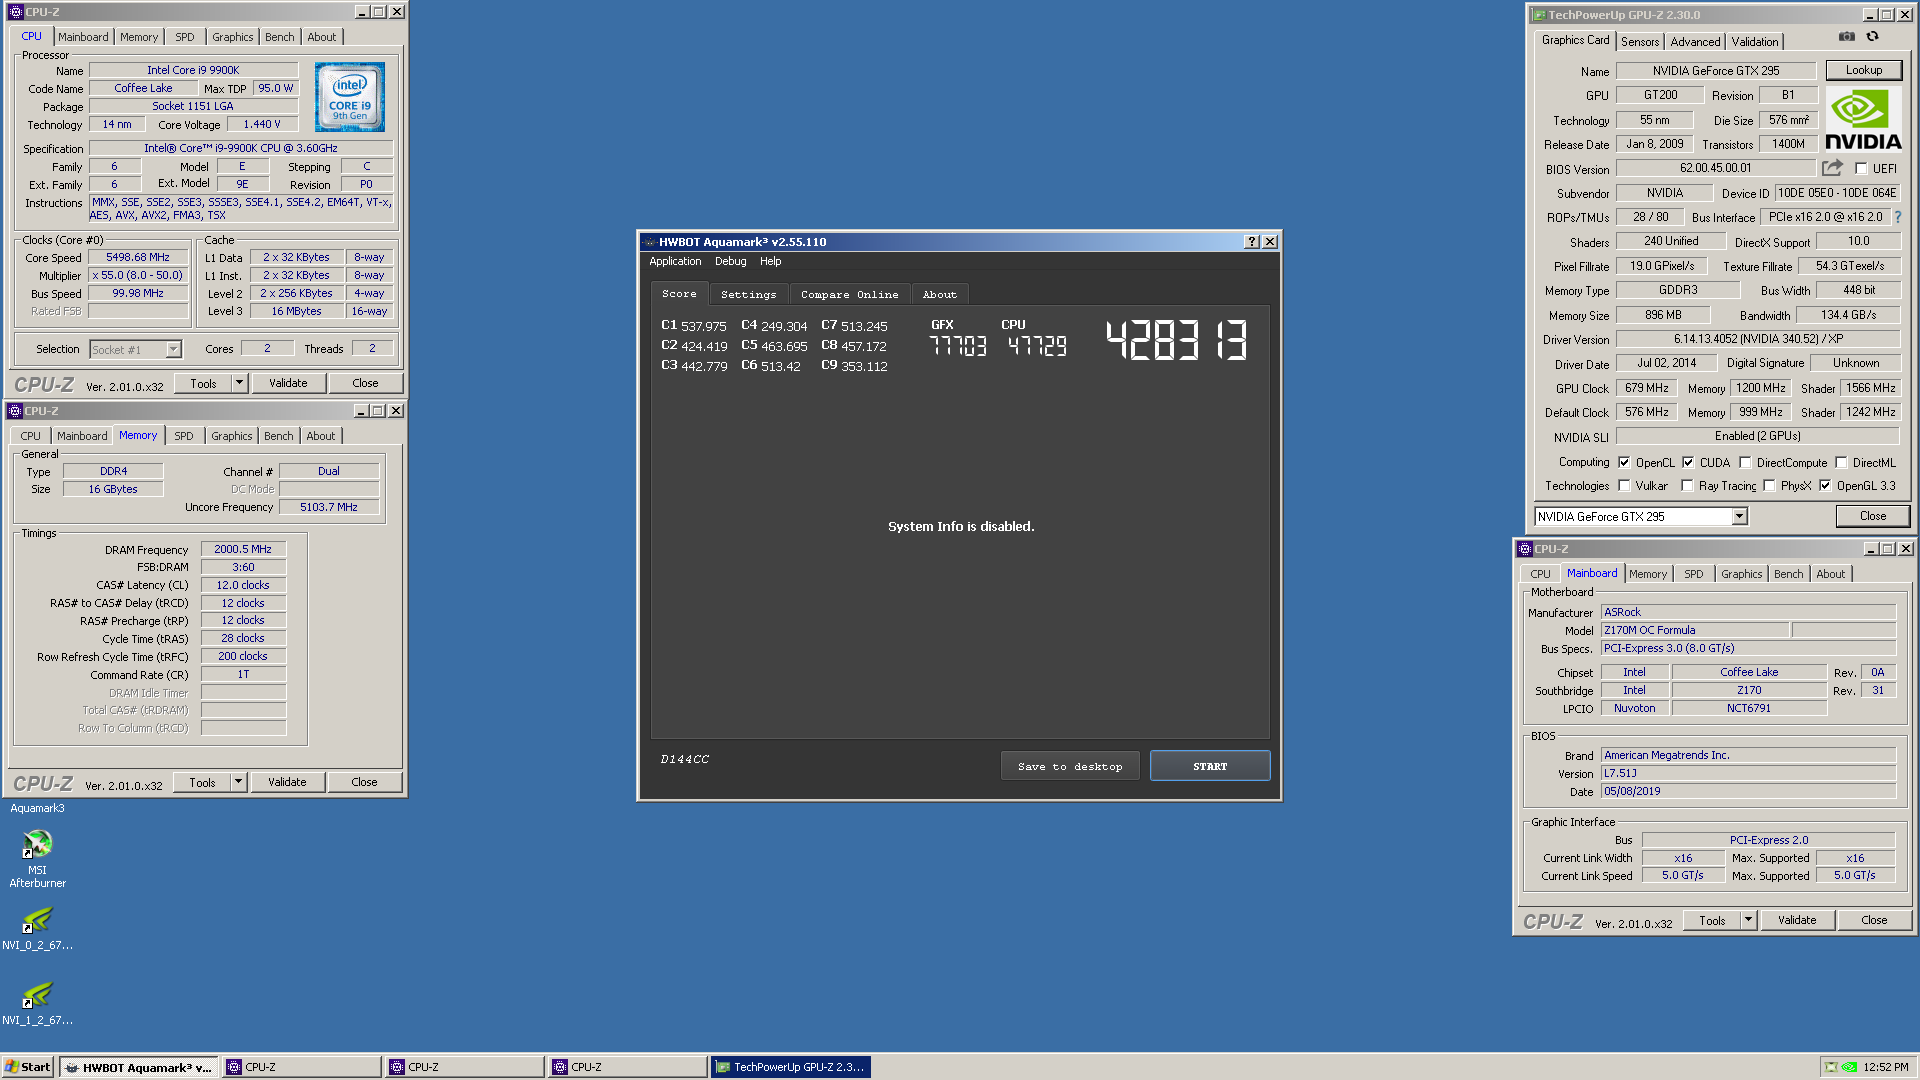Switch to first CPU-Z taskbar item
This screenshot has width=1920, height=1080.
coord(302,1067)
